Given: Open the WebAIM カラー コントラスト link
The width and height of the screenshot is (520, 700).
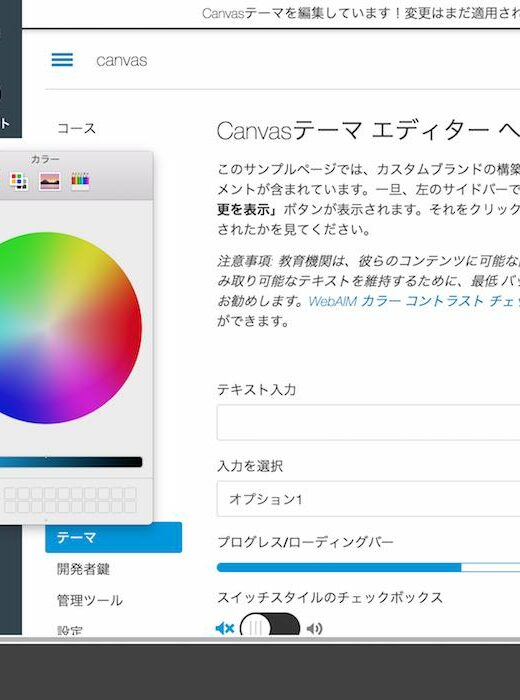Looking at the screenshot, I should 414,301.
